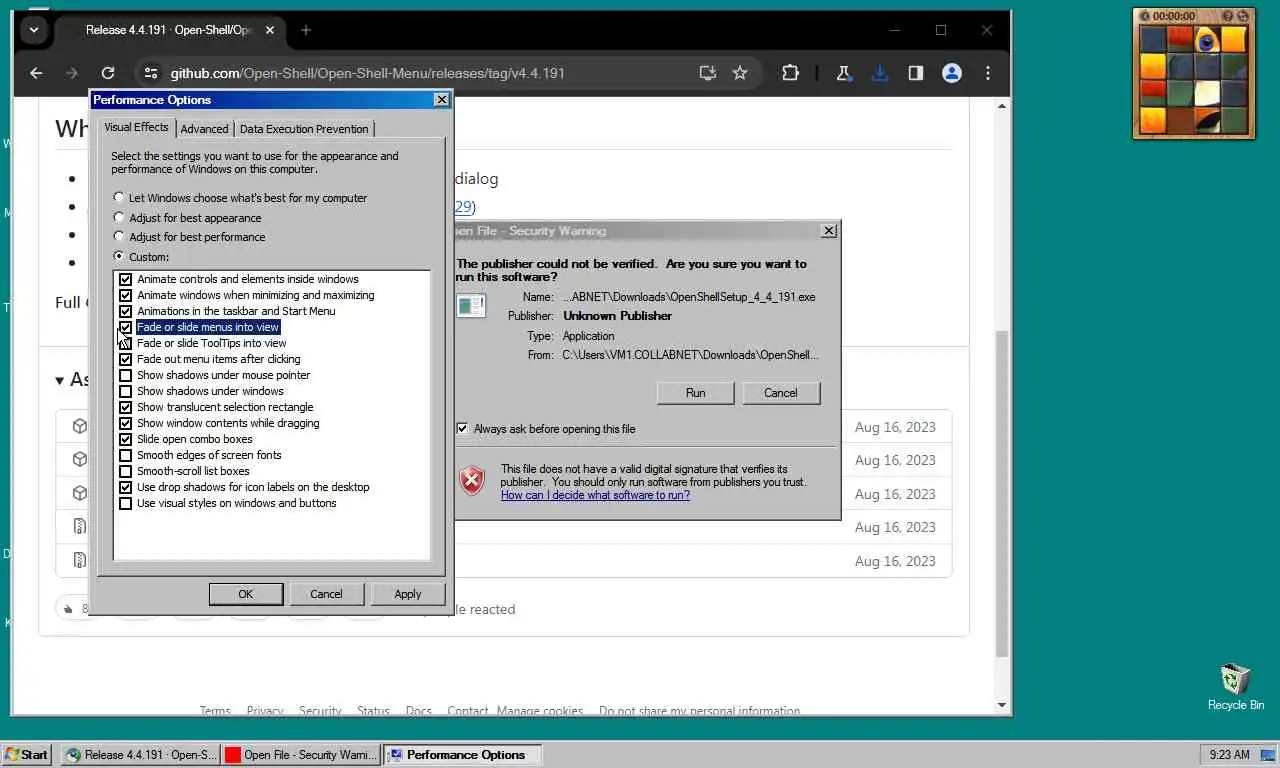Viewport: 1280px width, 768px height.
Task: Uncheck Slide open combo boxes
Action: [126, 439]
